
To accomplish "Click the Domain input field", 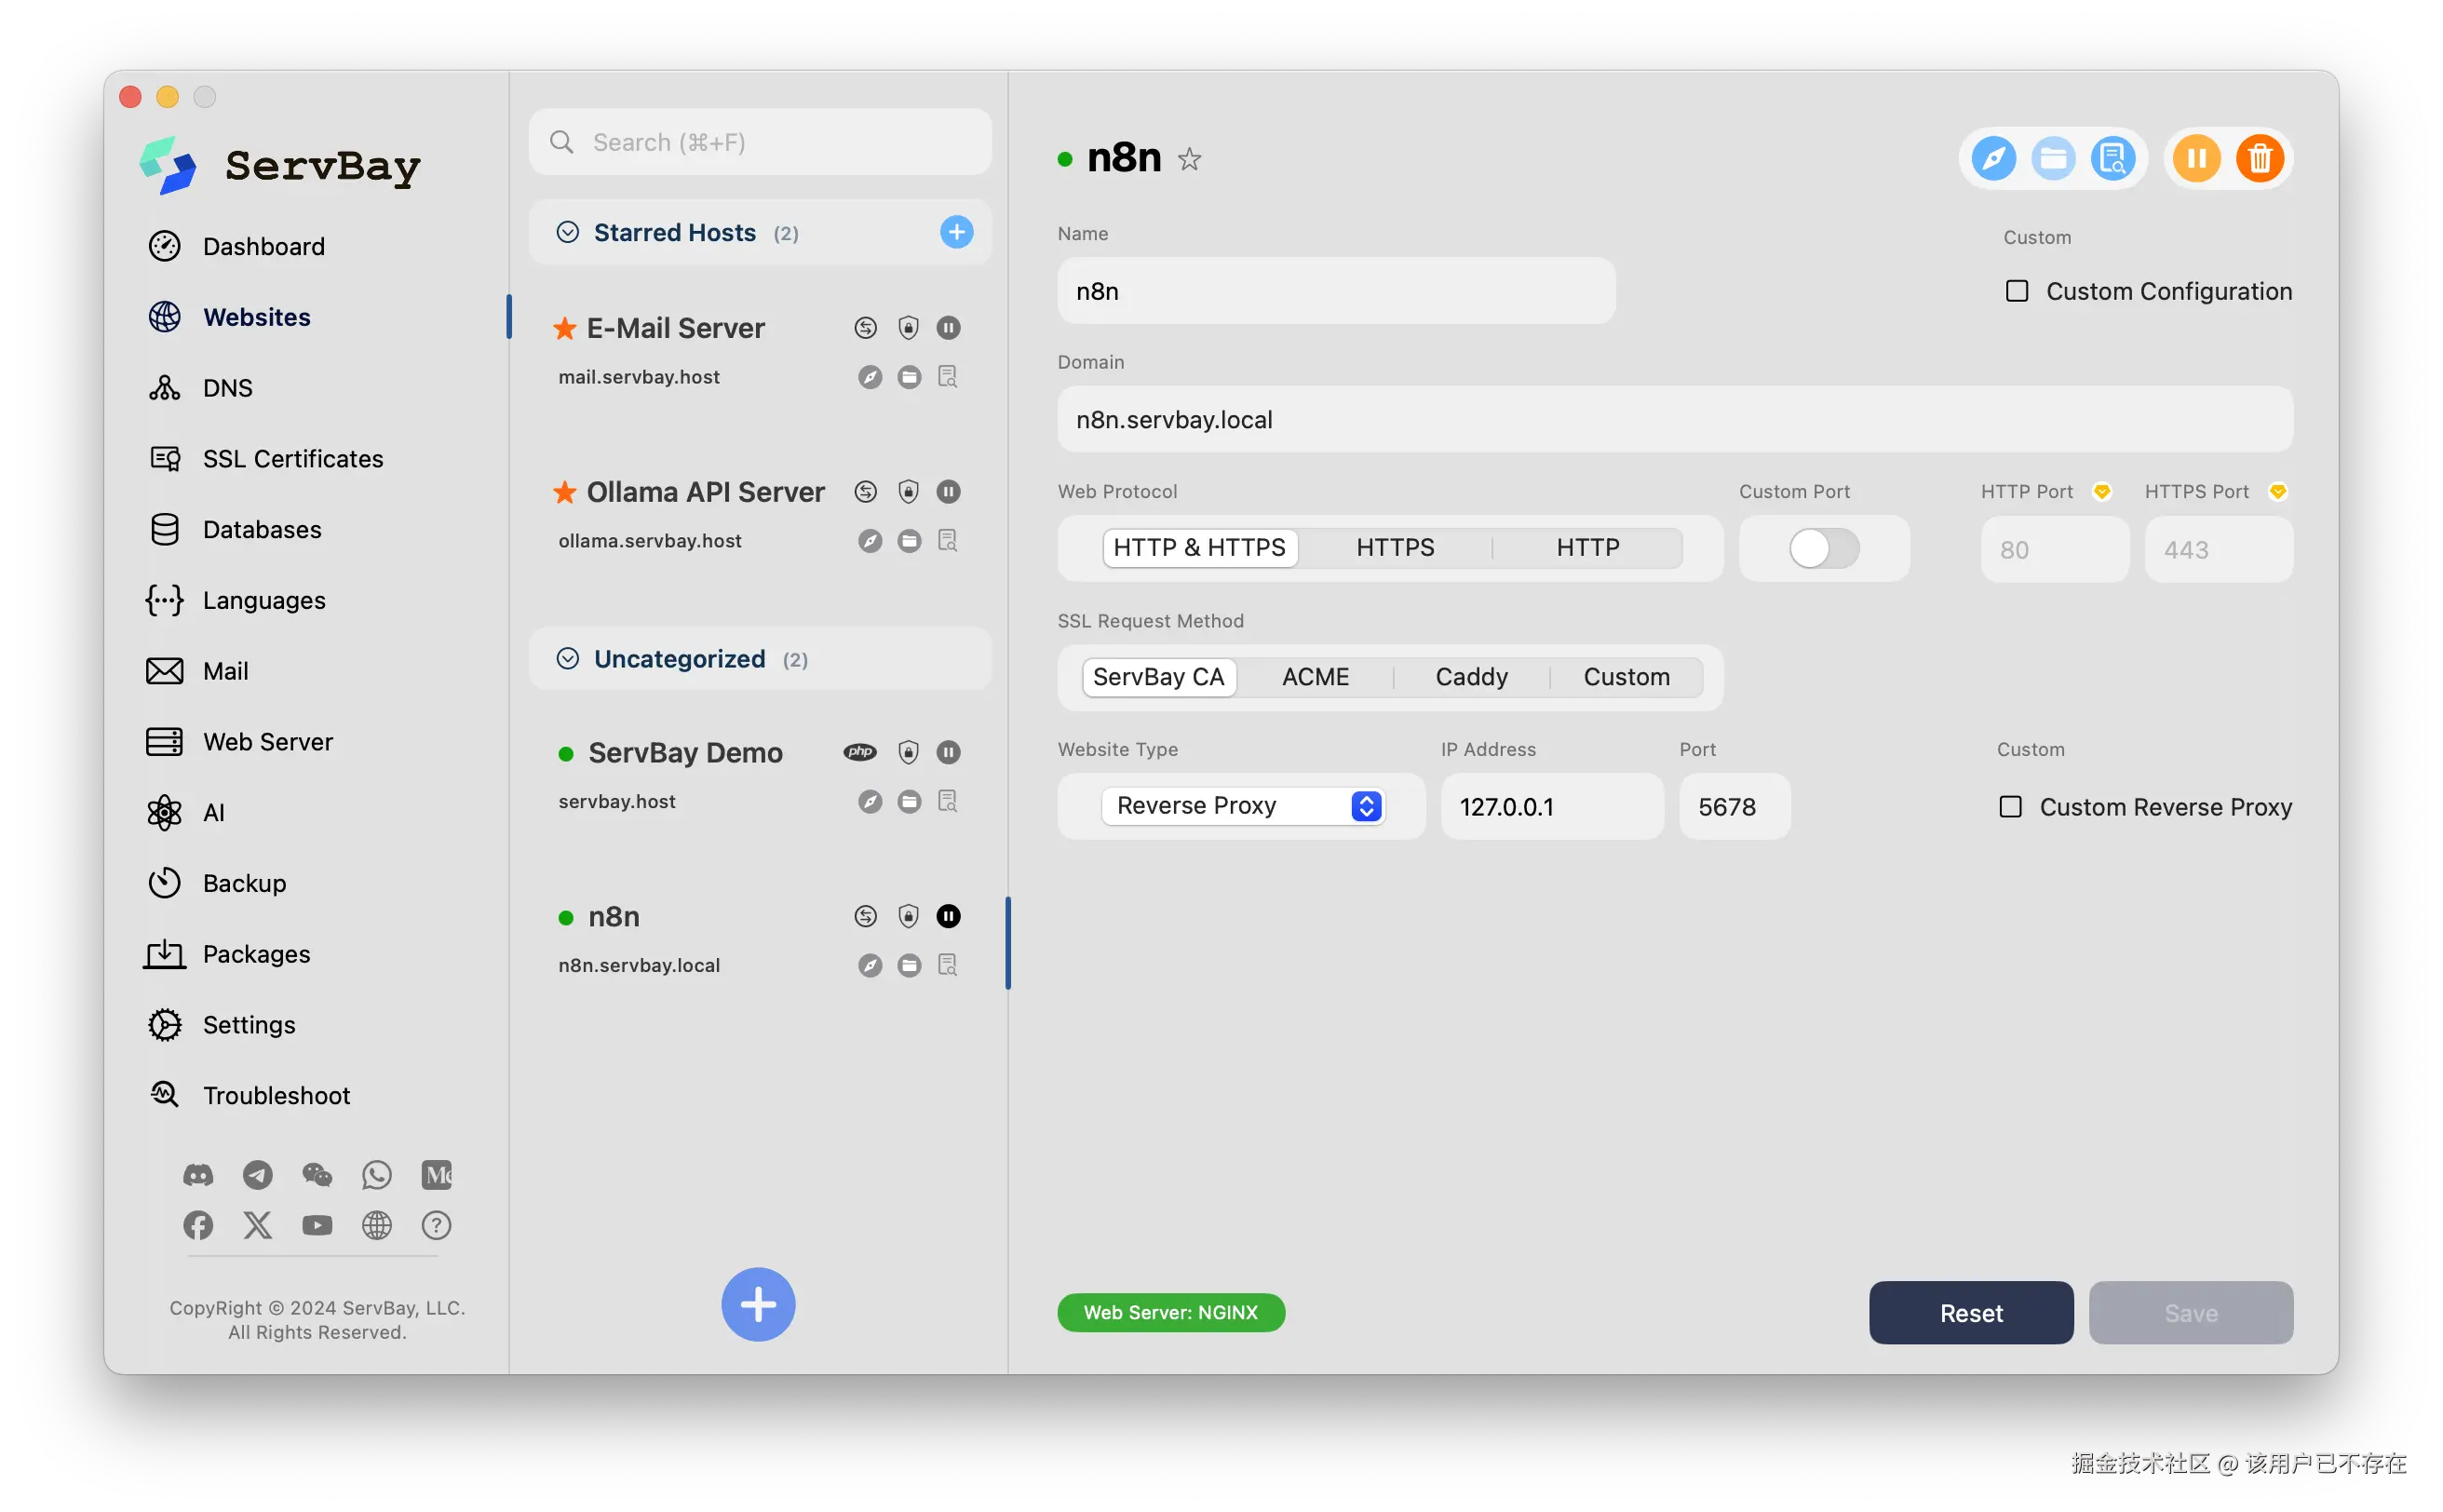I will (1674, 420).
